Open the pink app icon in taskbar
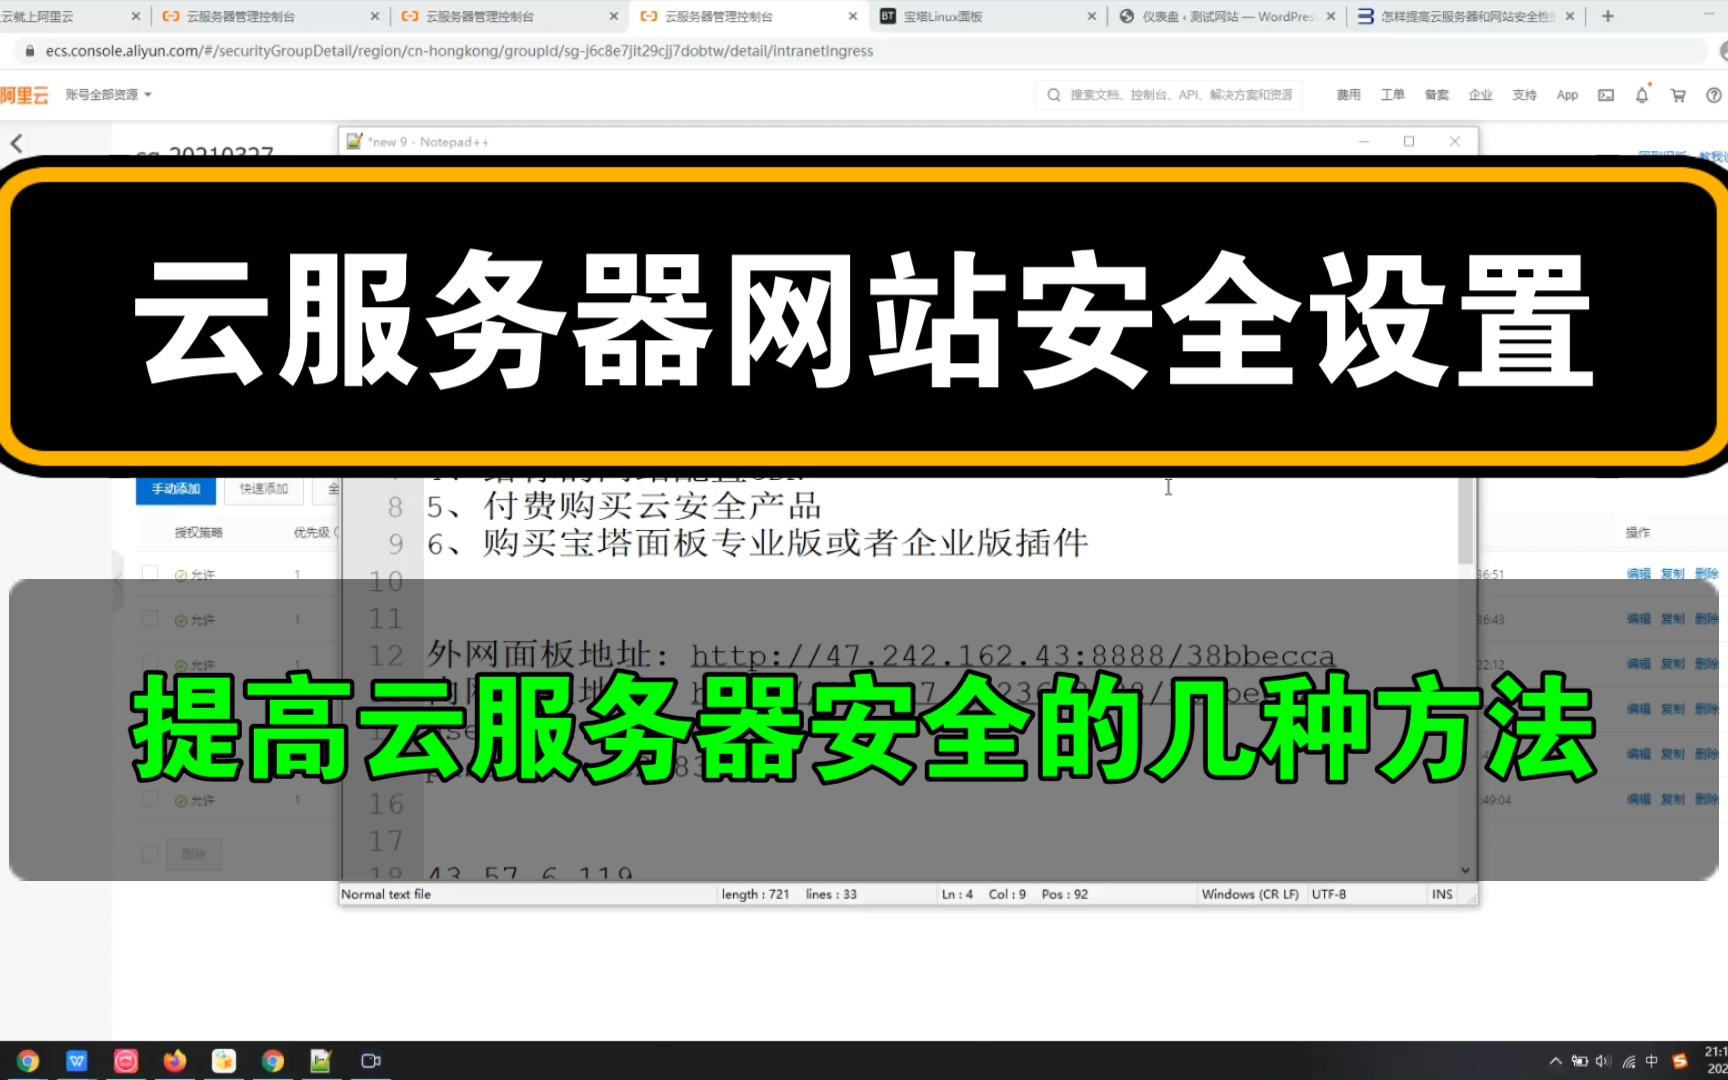 pos(126,1060)
